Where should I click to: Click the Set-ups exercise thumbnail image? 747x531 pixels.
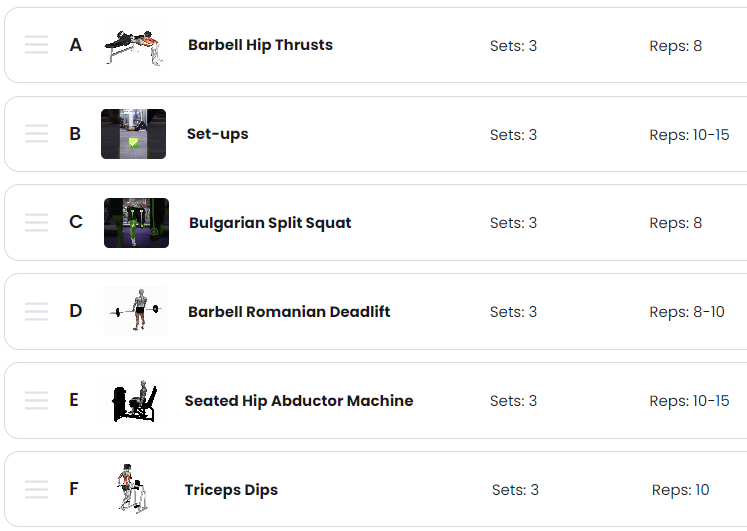point(133,134)
